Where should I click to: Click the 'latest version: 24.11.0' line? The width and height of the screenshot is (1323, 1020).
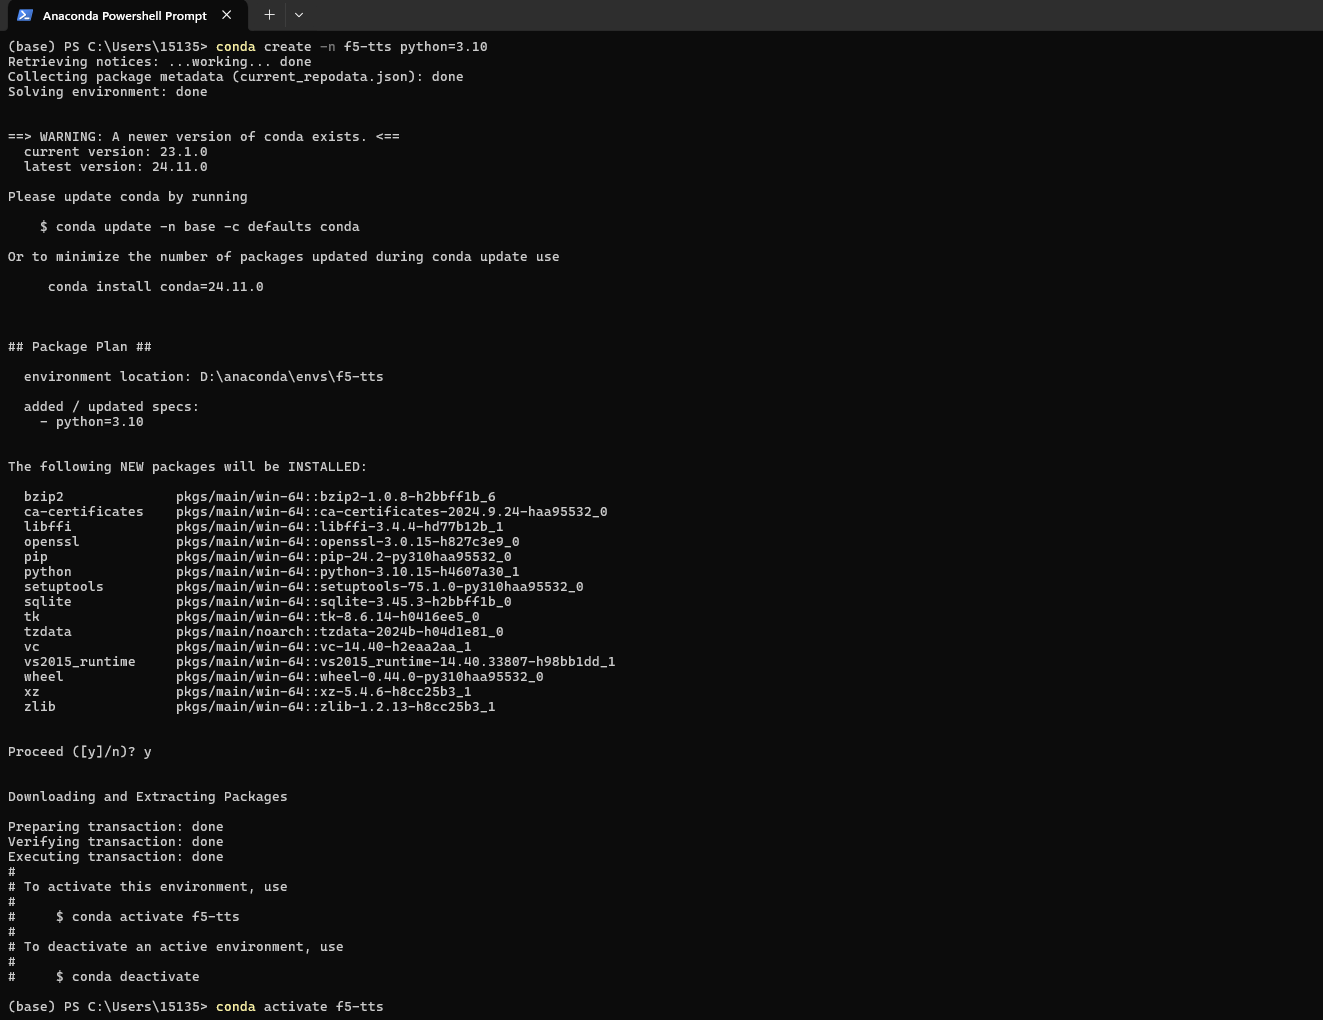[116, 167]
